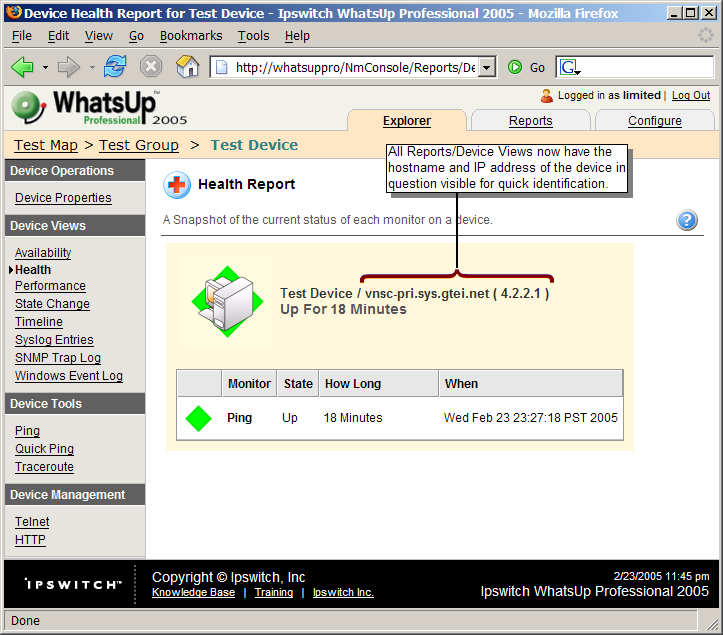
Task: Click the green Back arrow button
Action: [x=22, y=67]
